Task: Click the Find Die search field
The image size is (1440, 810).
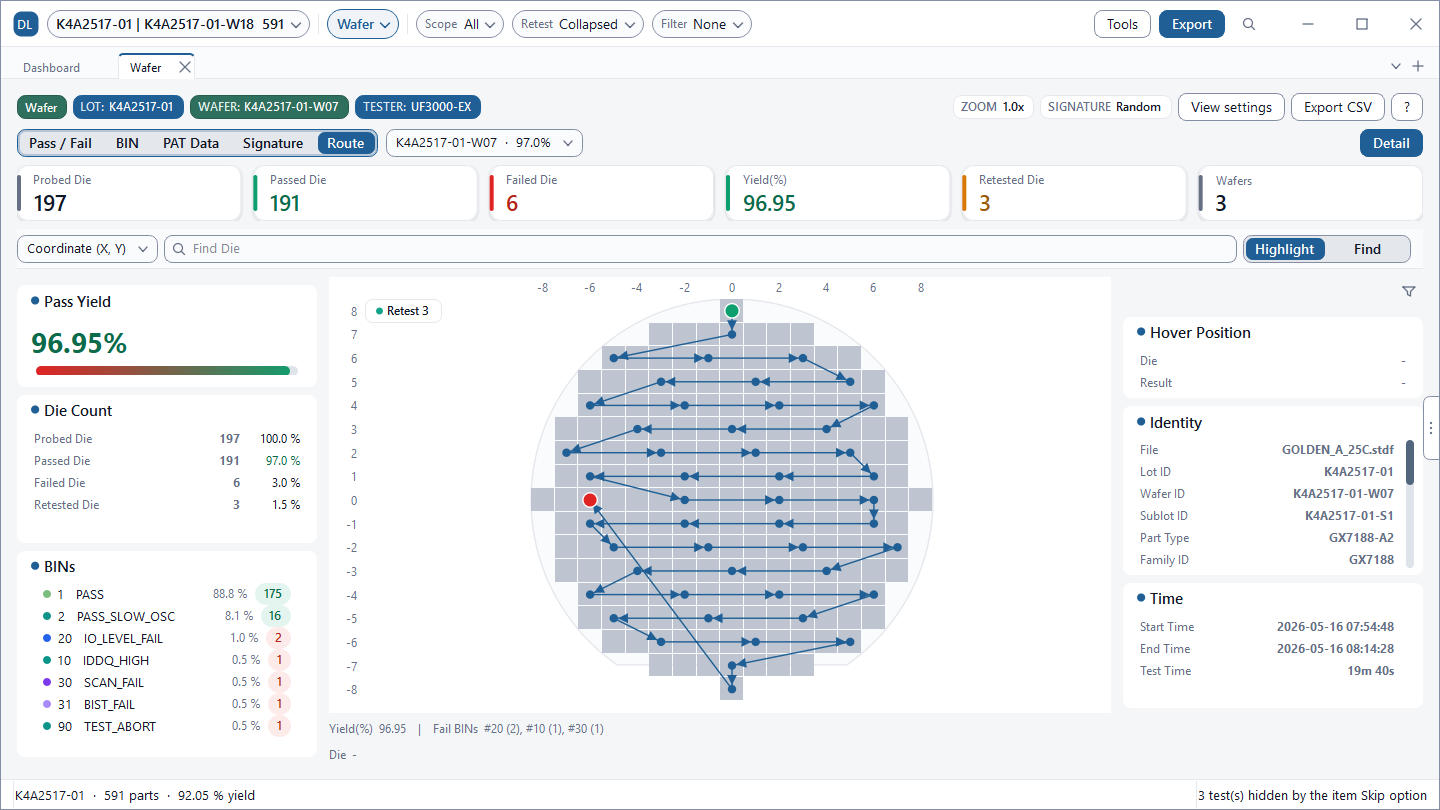Action: (x=700, y=249)
